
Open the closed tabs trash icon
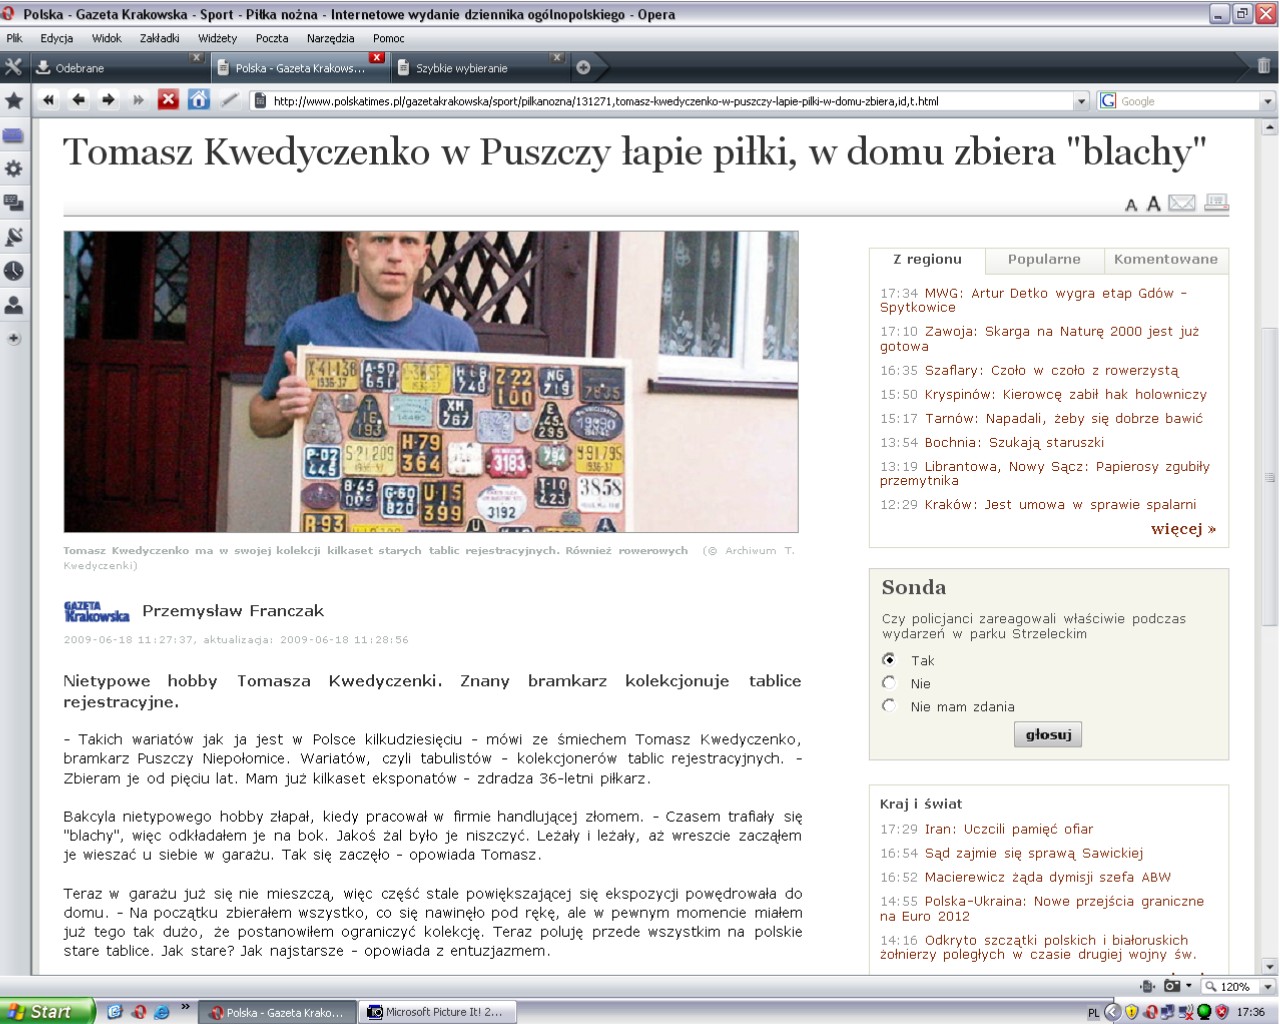1264,67
